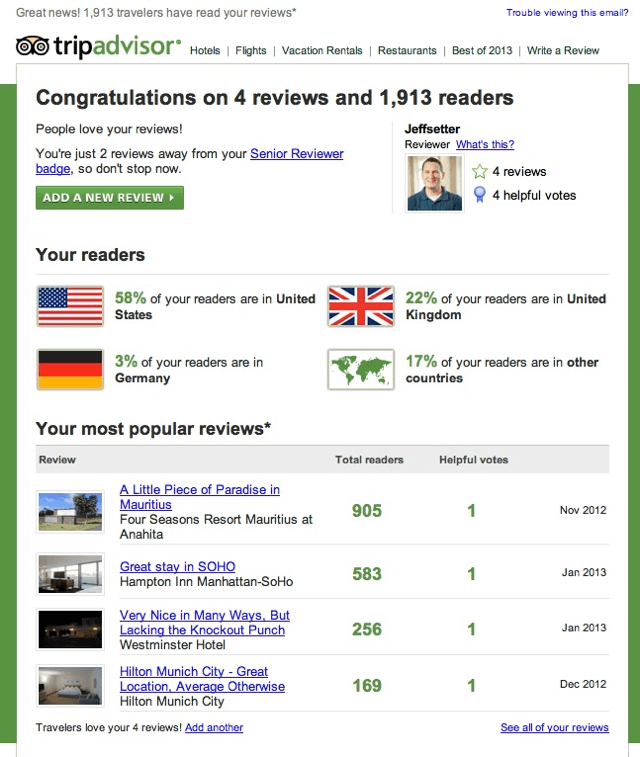Click See all of your reviews
This screenshot has height=757, width=640.
point(555,728)
